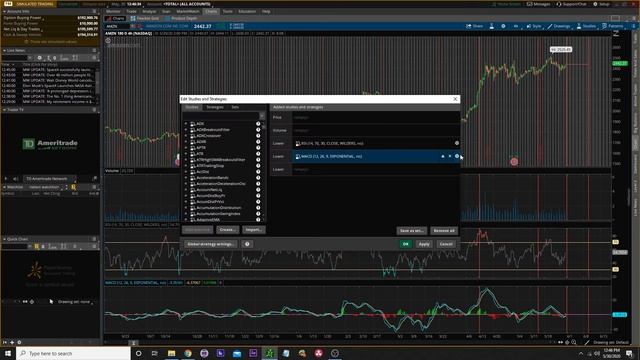Screen dimensions: 640x360
Task: Open the MarketWatch main tab
Action: pos(188,11)
